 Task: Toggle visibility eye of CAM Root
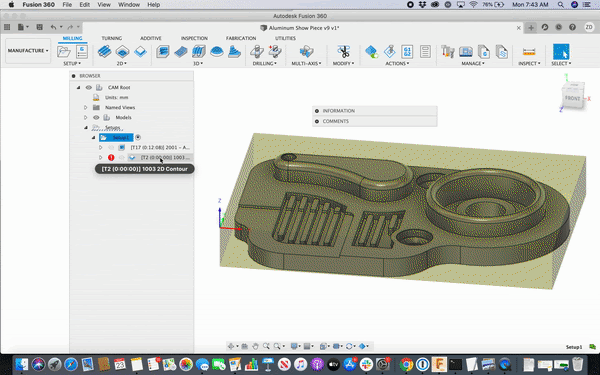pyautogui.click(x=89, y=88)
